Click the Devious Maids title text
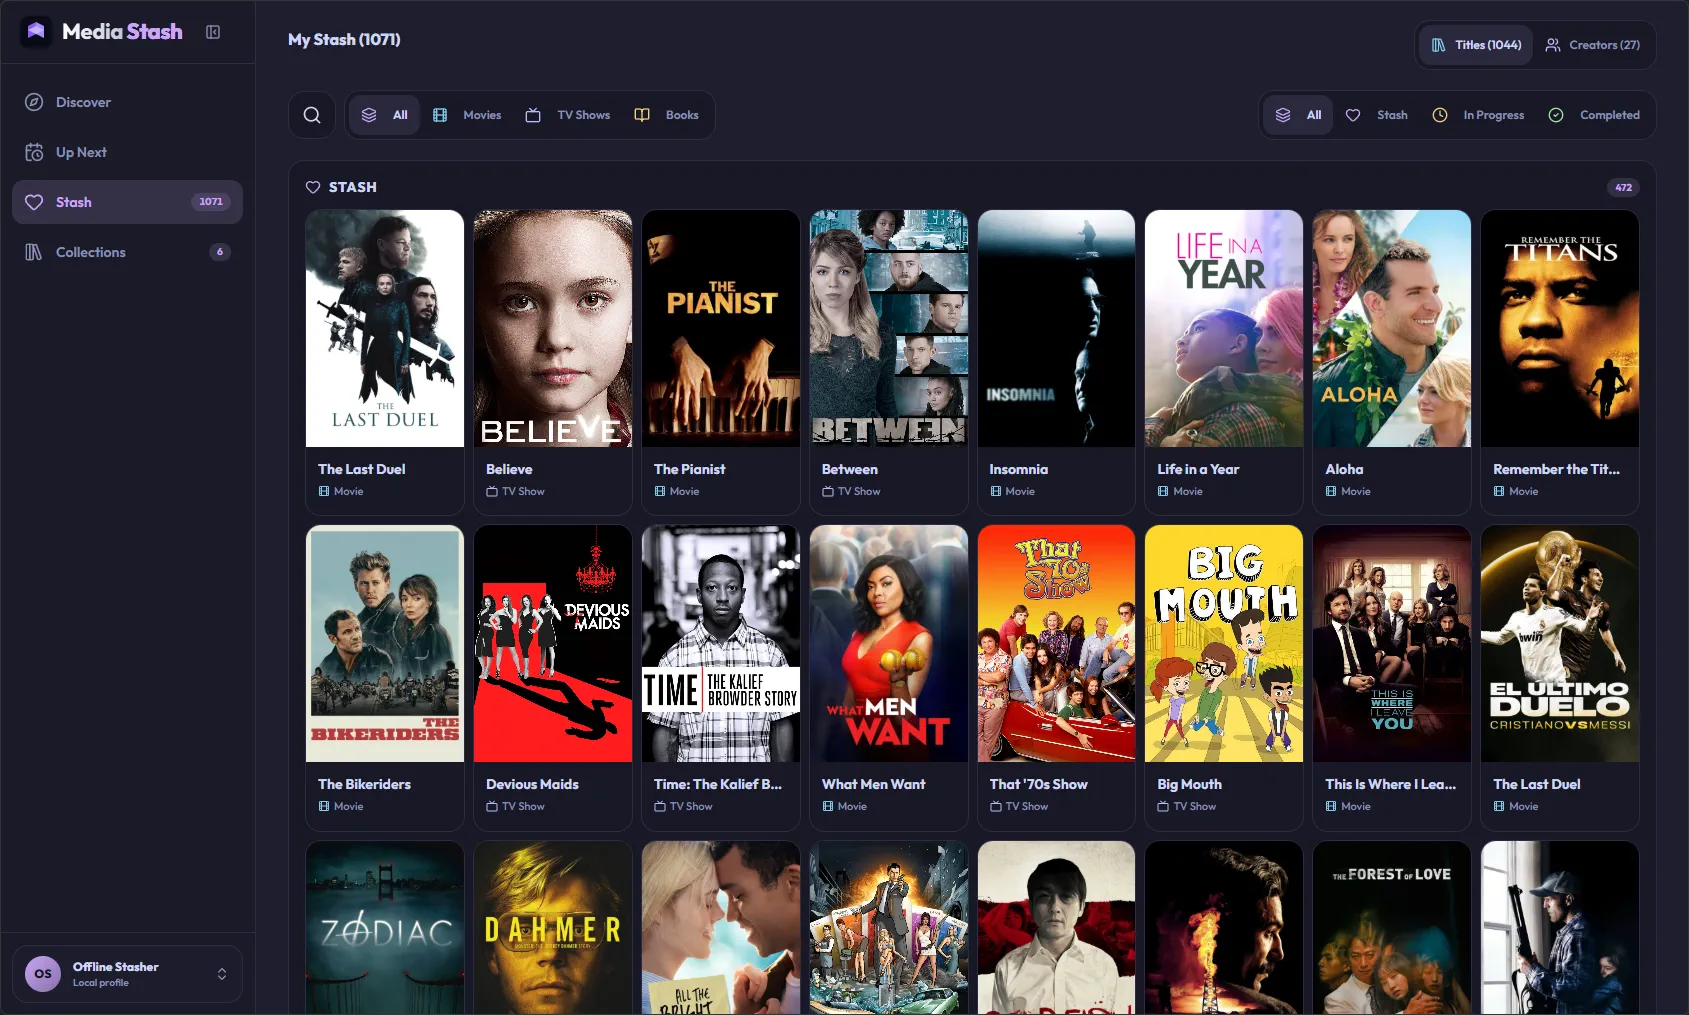 click(x=532, y=784)
